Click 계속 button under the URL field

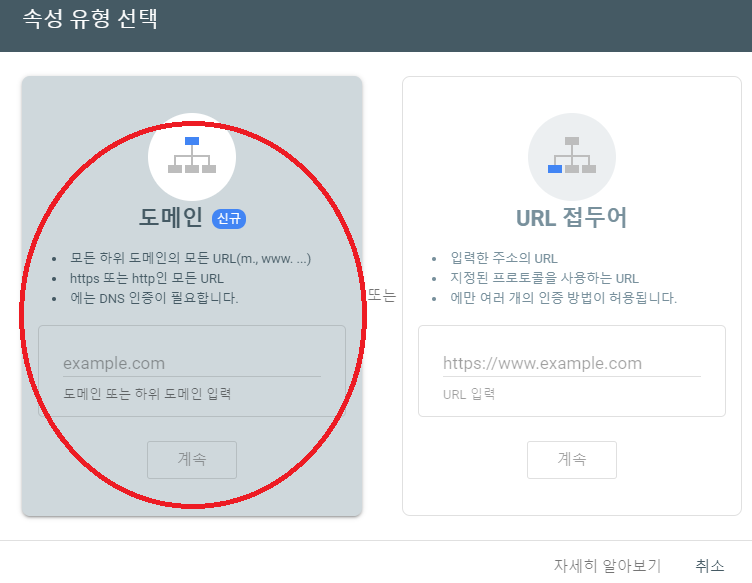(572, 459)
